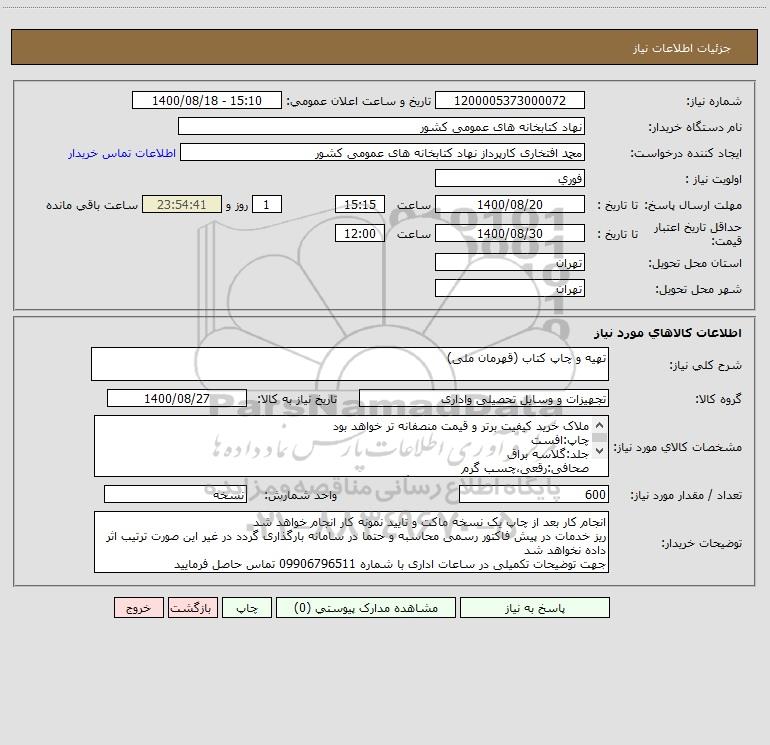The image size is (770, 745).
Task: Click priority field showing فوری
Action: pos(510,178)
